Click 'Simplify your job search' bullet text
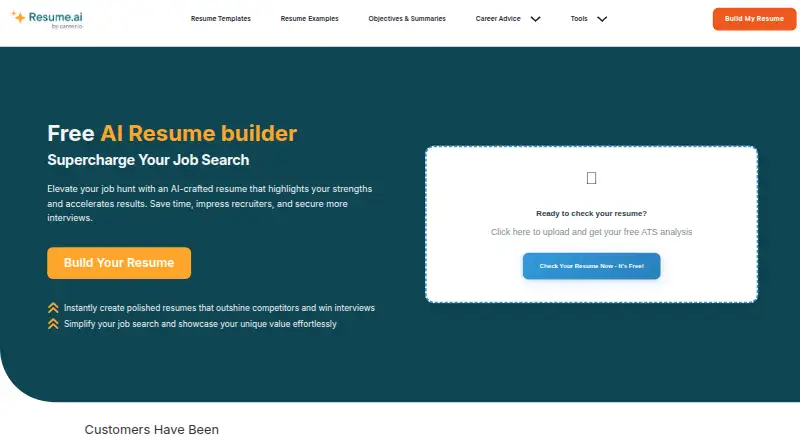Image resolution: width=800 pixels, height=440 pixels. pyautogui.click(x=200, y=324)
